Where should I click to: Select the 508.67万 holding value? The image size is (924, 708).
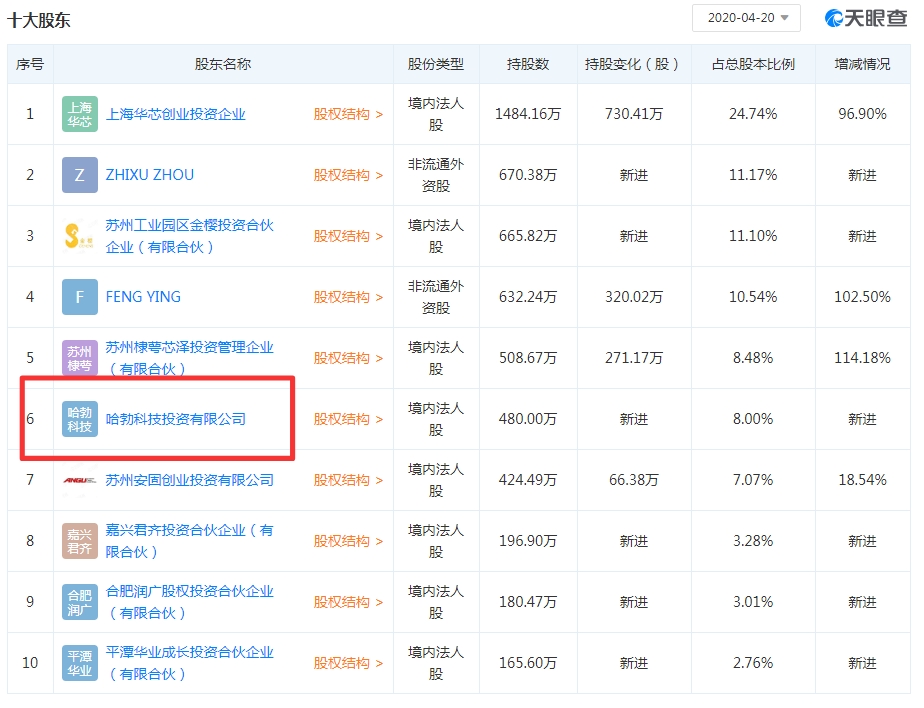click(x=528, y=358)
